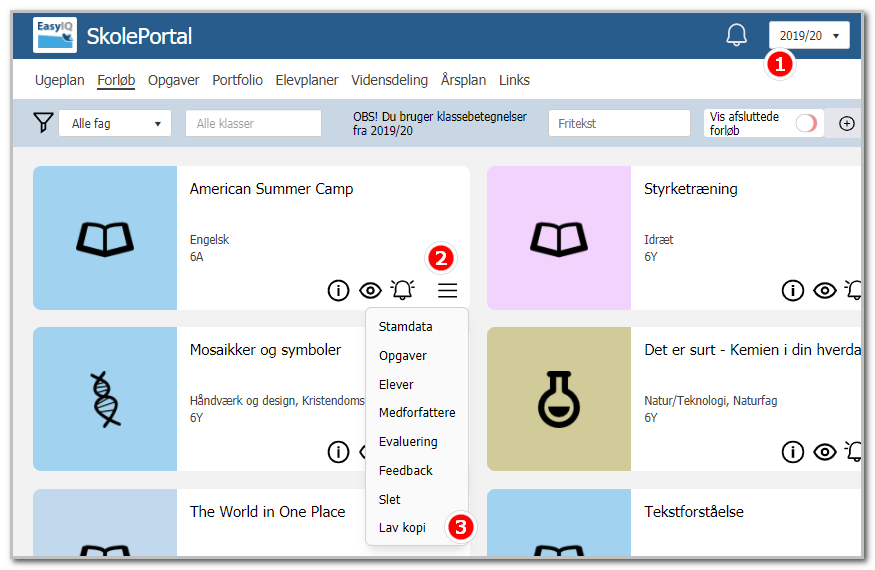Open The World in One Place title
Screen dimensions: 875x570
267,511
